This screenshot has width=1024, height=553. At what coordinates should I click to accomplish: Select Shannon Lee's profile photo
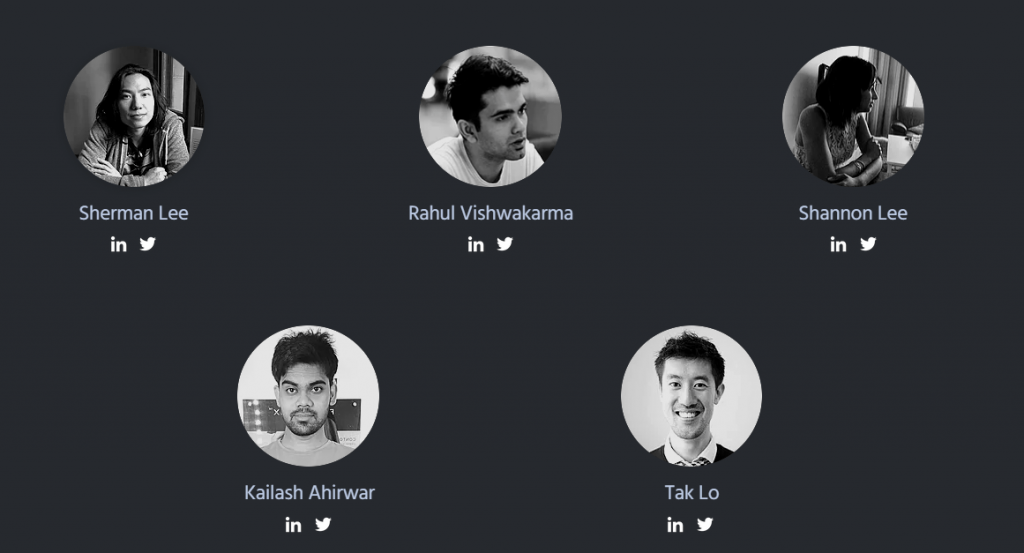click(853, 116)
